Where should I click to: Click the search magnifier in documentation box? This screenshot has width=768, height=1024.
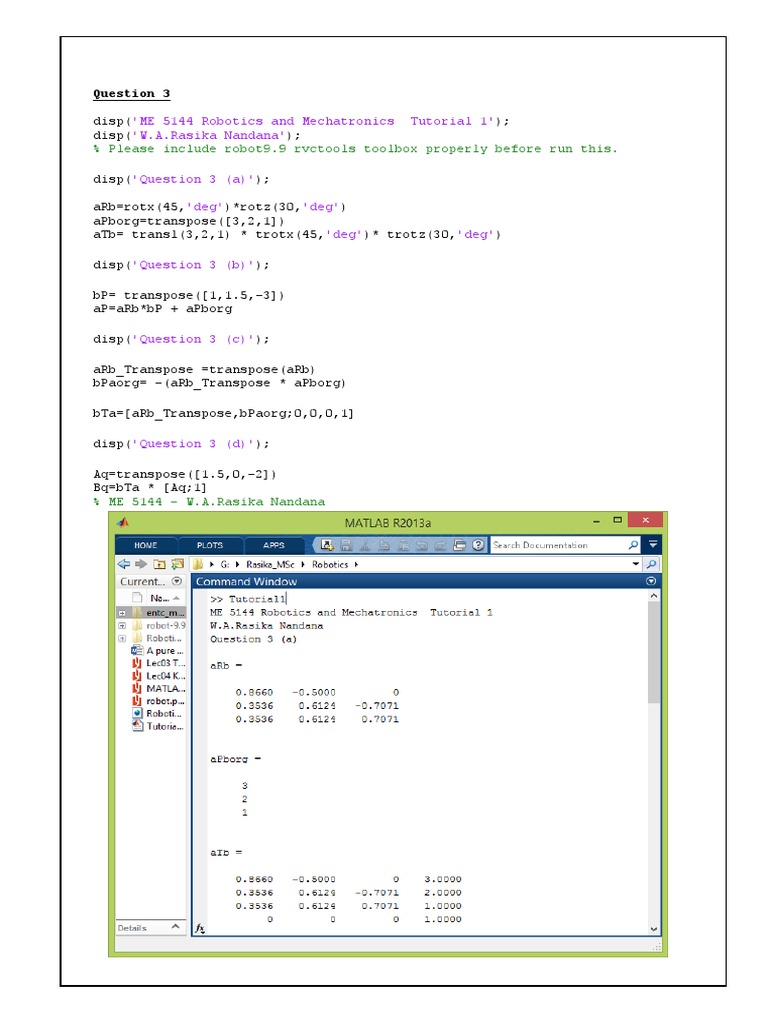coord(633,545)
